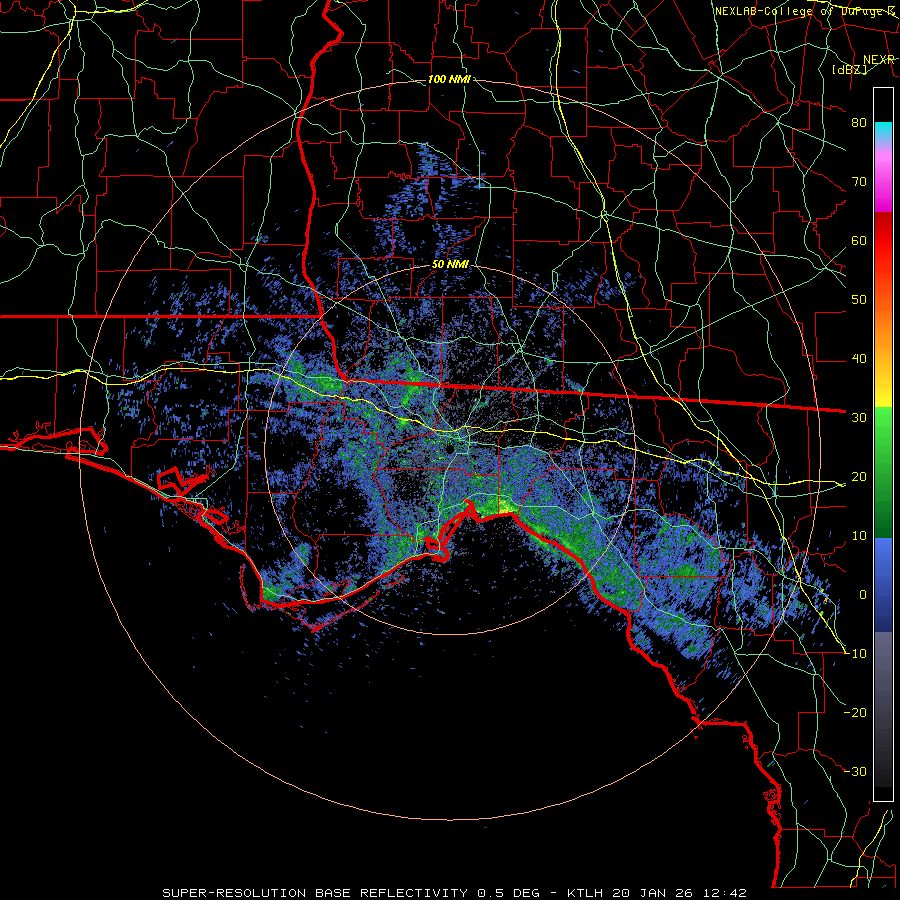The width and height of the screenshot is (900, 900).
Task: Click the "0.5 DEG" tilt label in the footer
Action: pos(509,893)
